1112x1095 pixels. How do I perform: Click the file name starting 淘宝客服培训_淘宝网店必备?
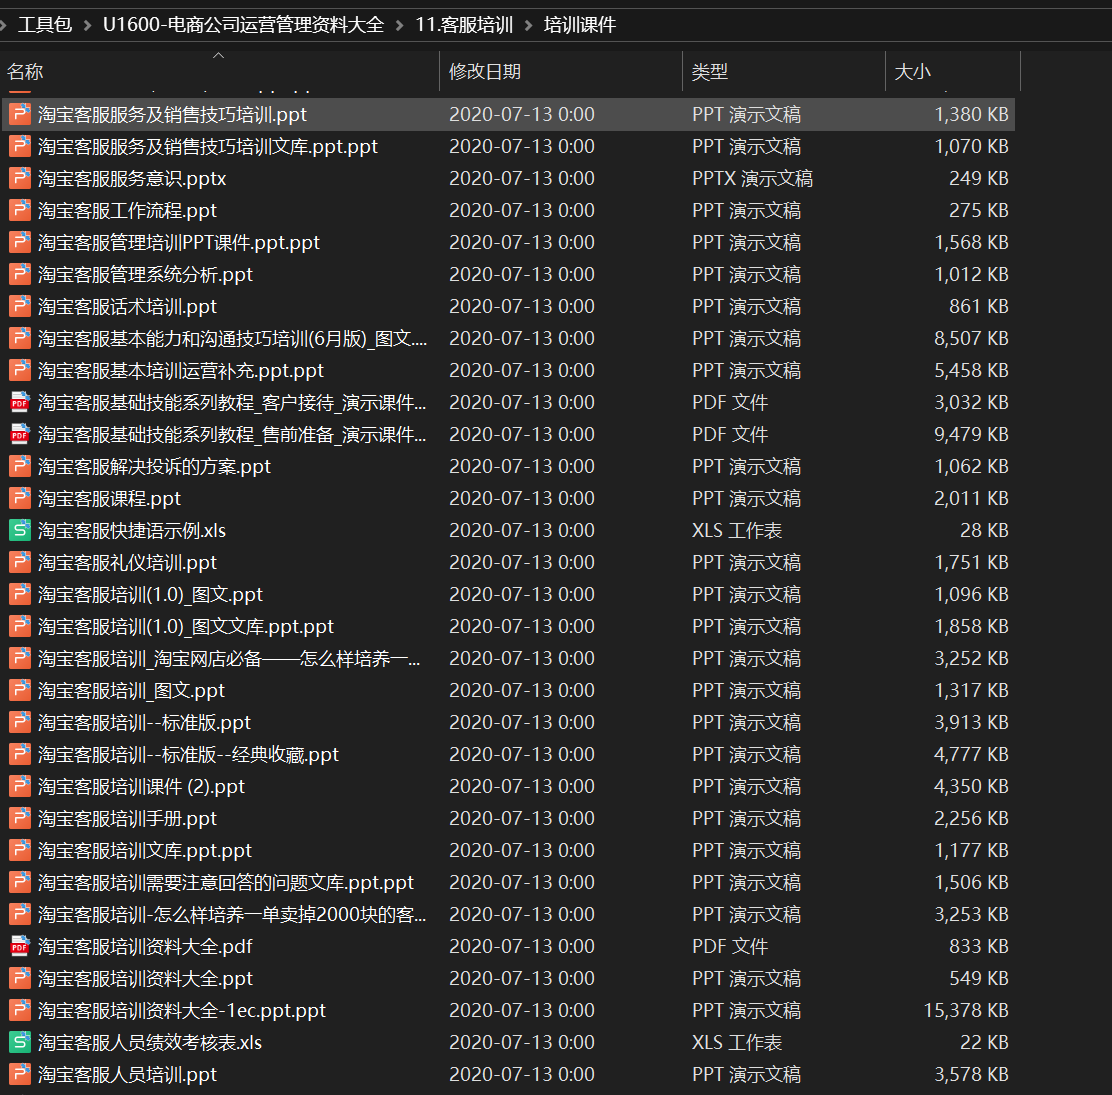click(229, 658)
